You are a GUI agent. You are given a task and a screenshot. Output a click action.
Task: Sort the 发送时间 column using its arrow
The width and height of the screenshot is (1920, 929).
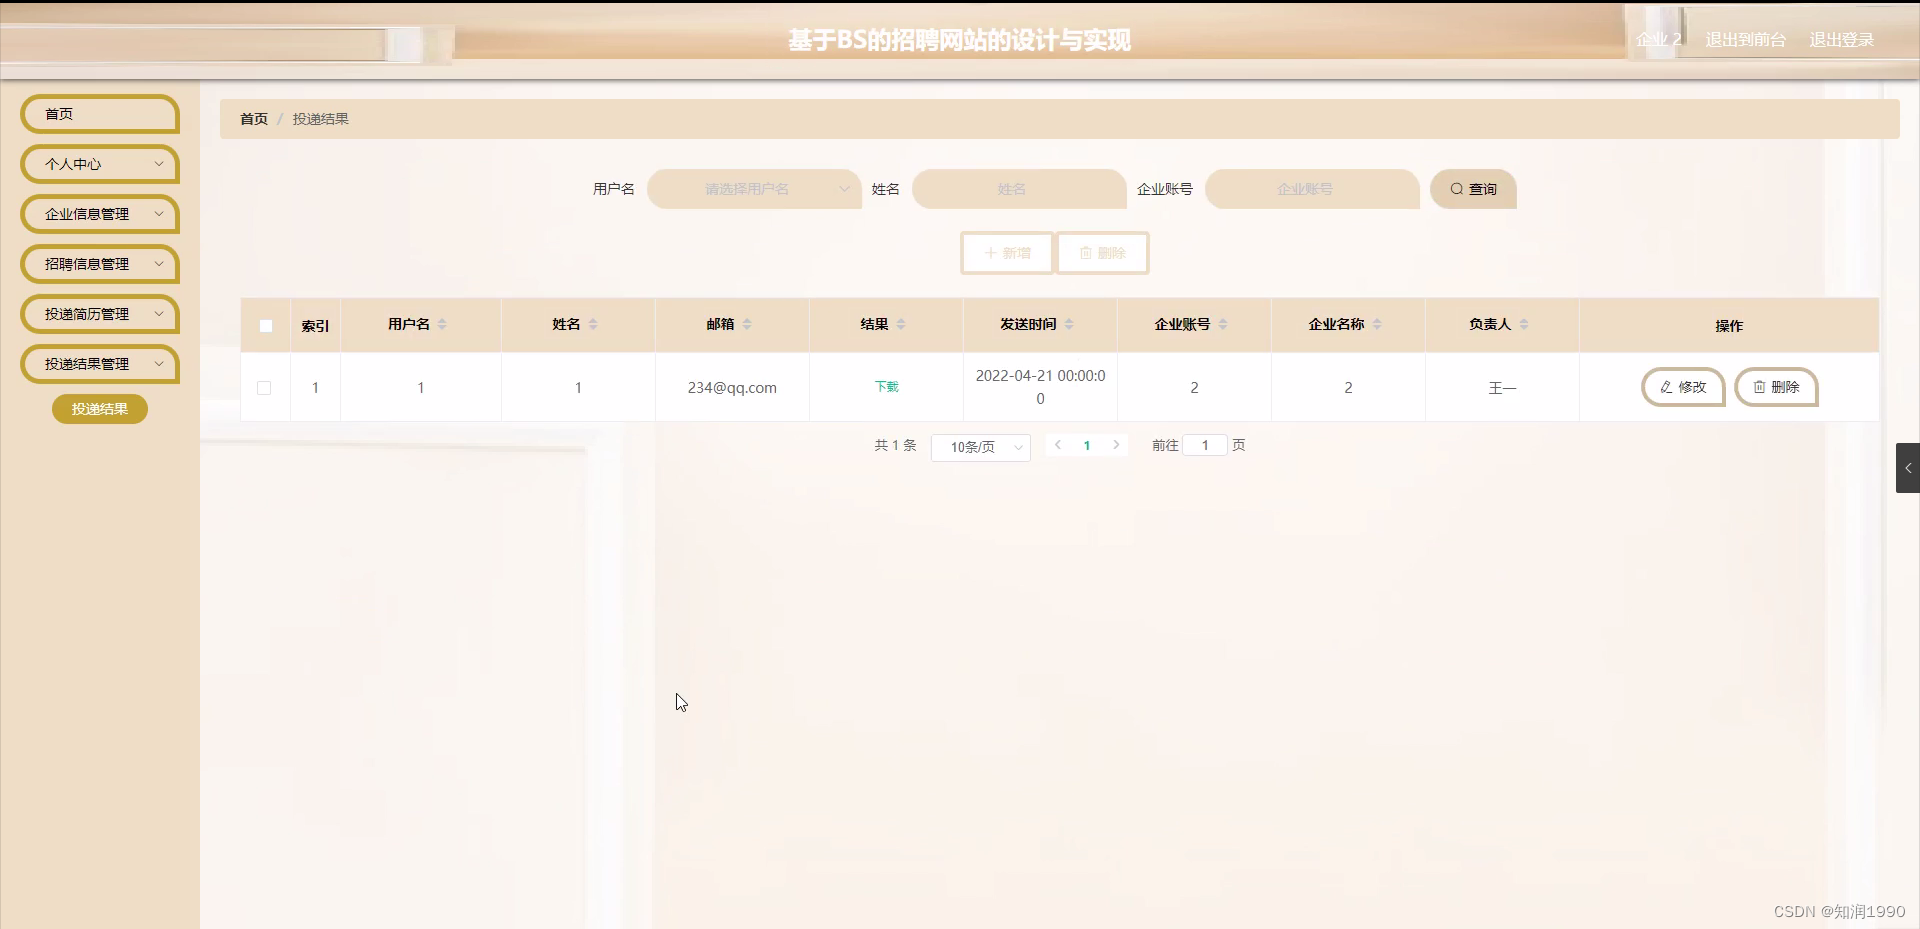click(1069, 325)
